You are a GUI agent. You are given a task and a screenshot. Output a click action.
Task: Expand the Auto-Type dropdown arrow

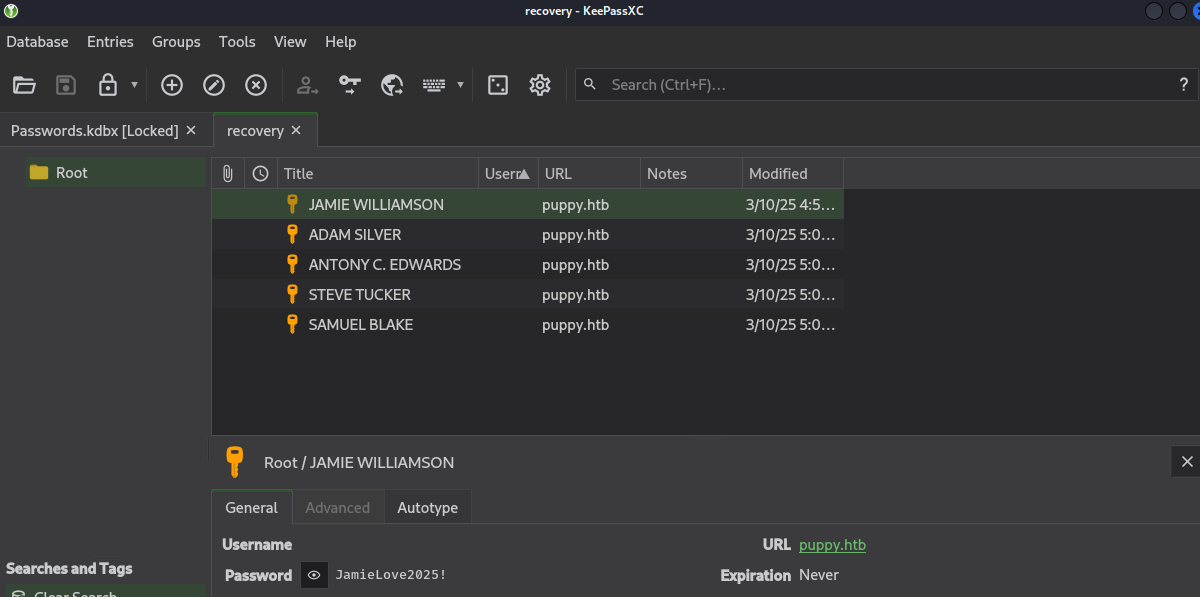[x=460, y=85]
